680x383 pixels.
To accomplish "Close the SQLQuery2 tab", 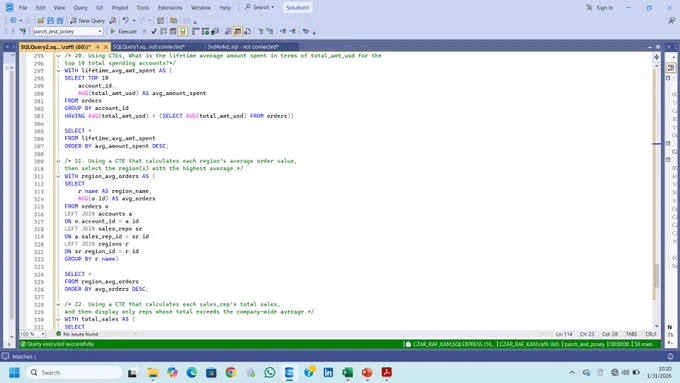I will [x=106, y=47].
